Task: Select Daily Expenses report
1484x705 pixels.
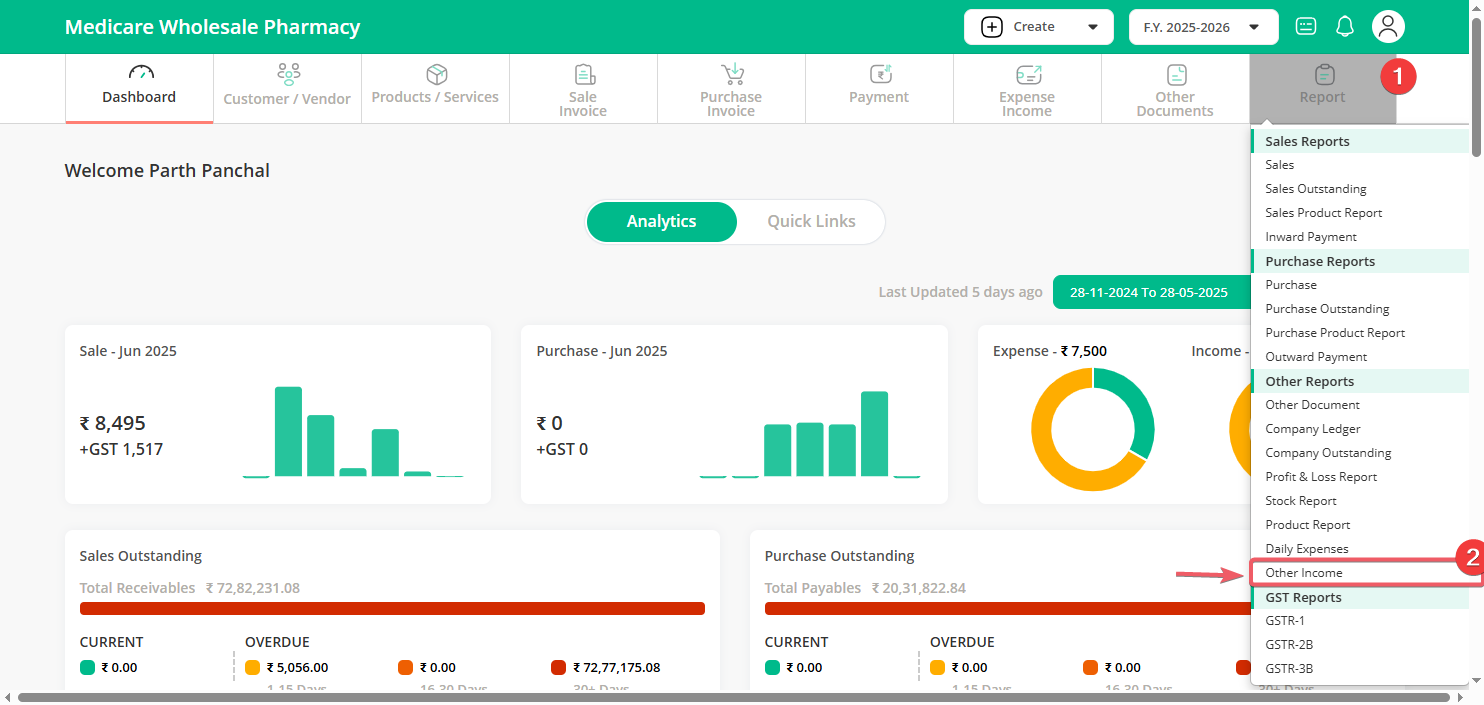Action: [x=1306, y=549]
